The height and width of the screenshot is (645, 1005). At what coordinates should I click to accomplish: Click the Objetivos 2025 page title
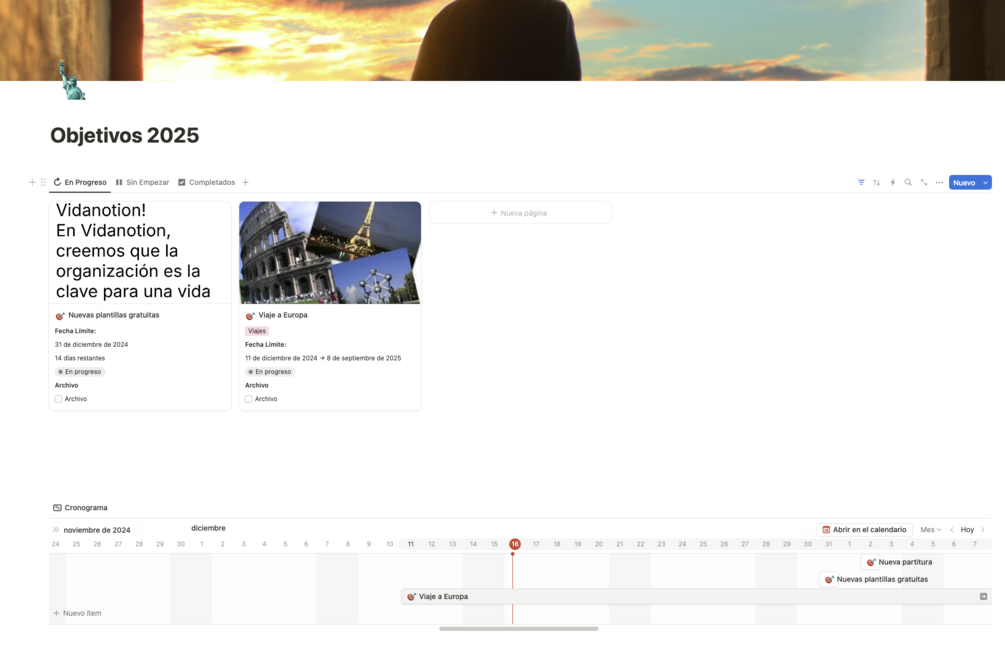click(x=124, y=135)
